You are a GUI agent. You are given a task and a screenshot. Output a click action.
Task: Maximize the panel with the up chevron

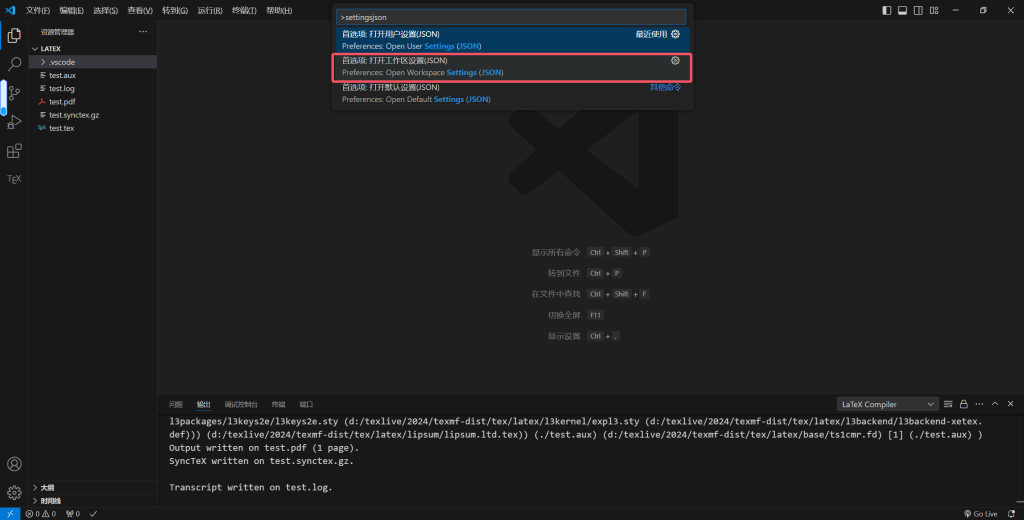coord(995,404)
